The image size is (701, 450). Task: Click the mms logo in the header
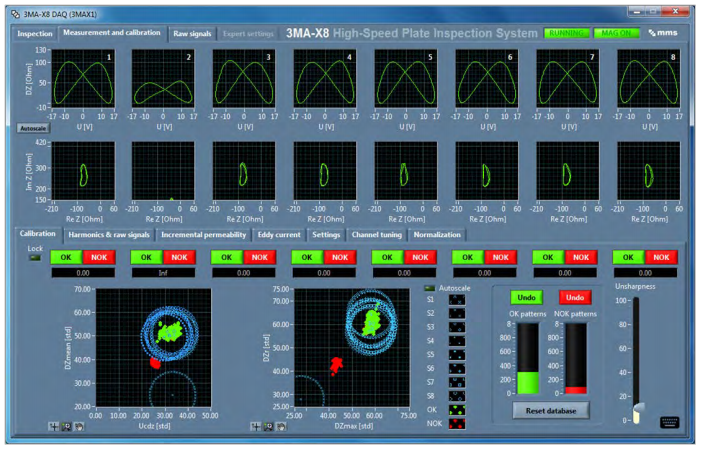pos(663,33)
